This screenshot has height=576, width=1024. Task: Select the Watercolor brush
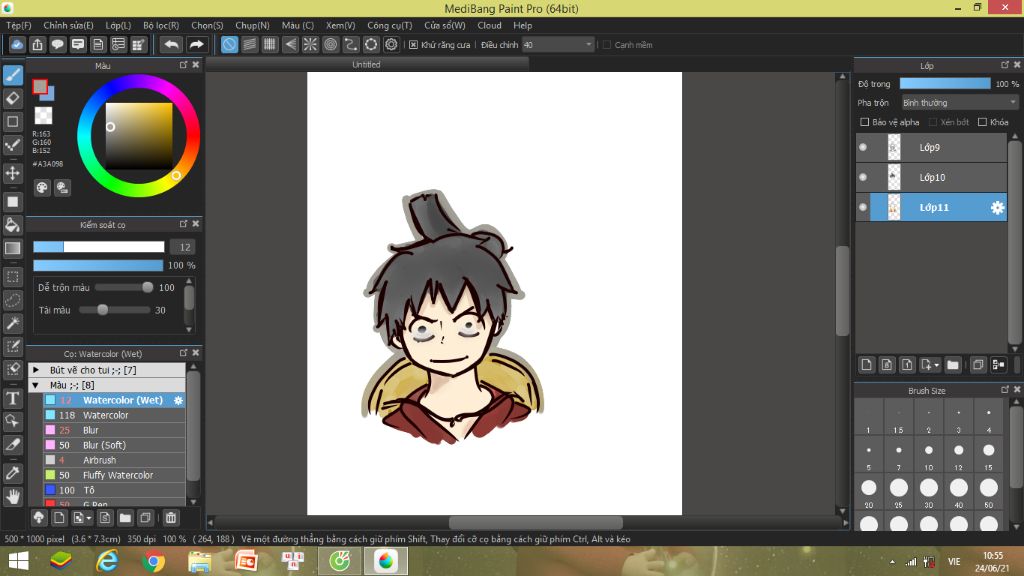point(114,415)
